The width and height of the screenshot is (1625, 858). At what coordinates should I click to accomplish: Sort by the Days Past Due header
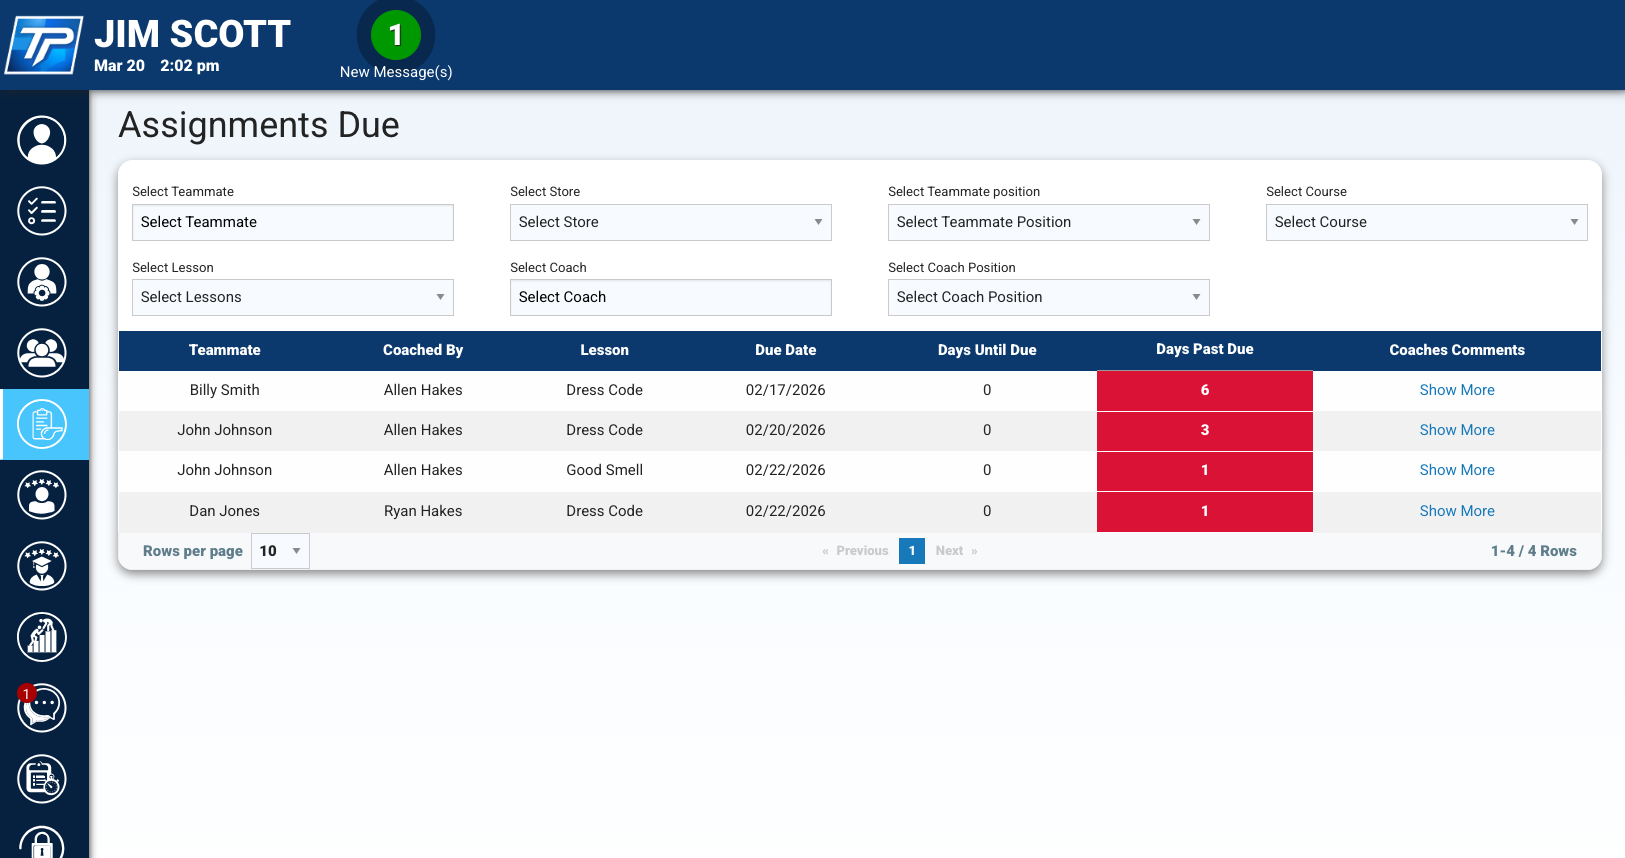[1205, 349]
